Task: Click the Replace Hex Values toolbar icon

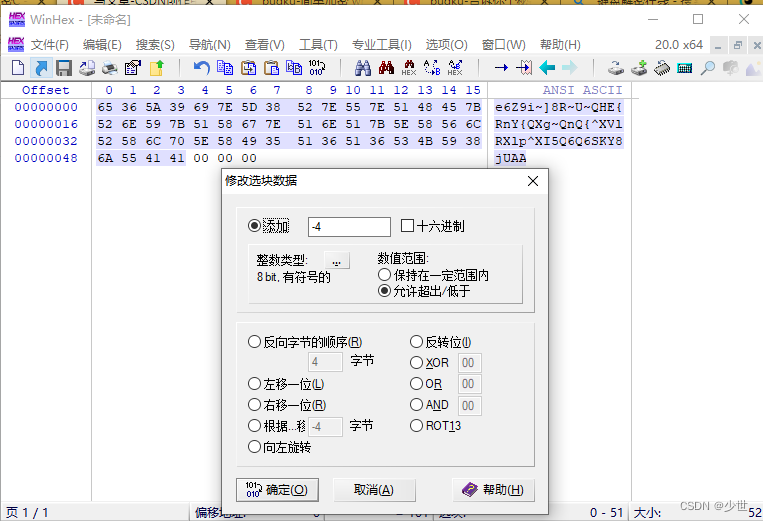Action: pos(455,68)
